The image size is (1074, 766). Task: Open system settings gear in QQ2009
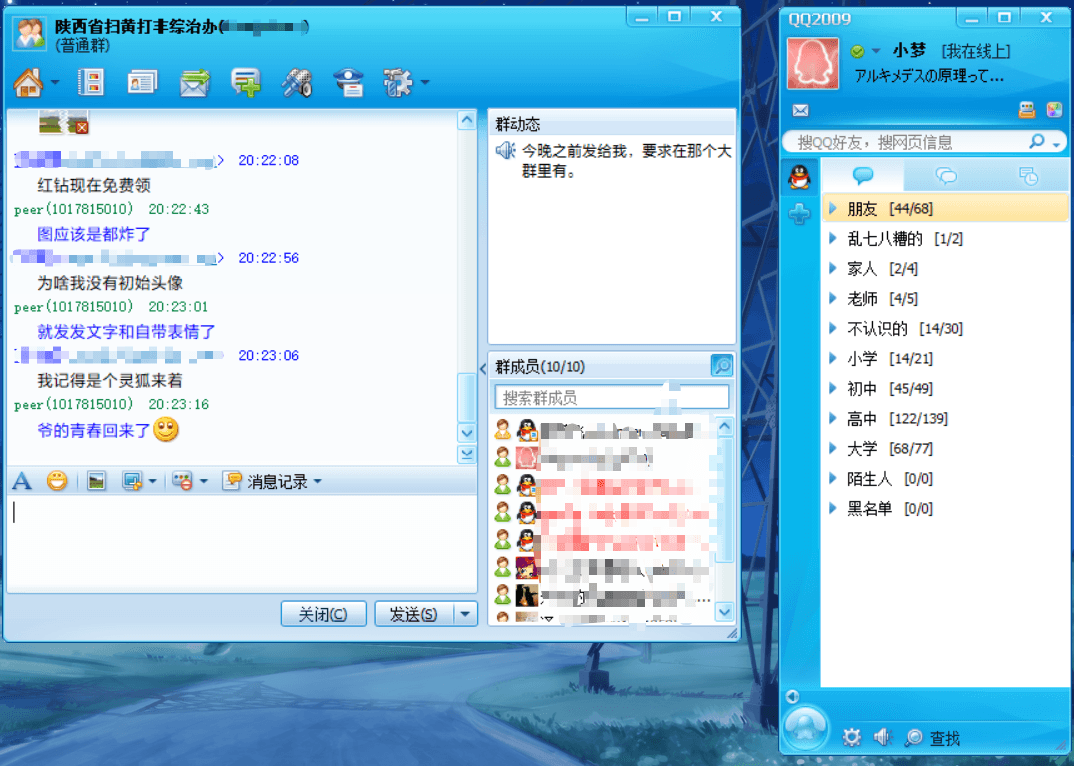851,737
